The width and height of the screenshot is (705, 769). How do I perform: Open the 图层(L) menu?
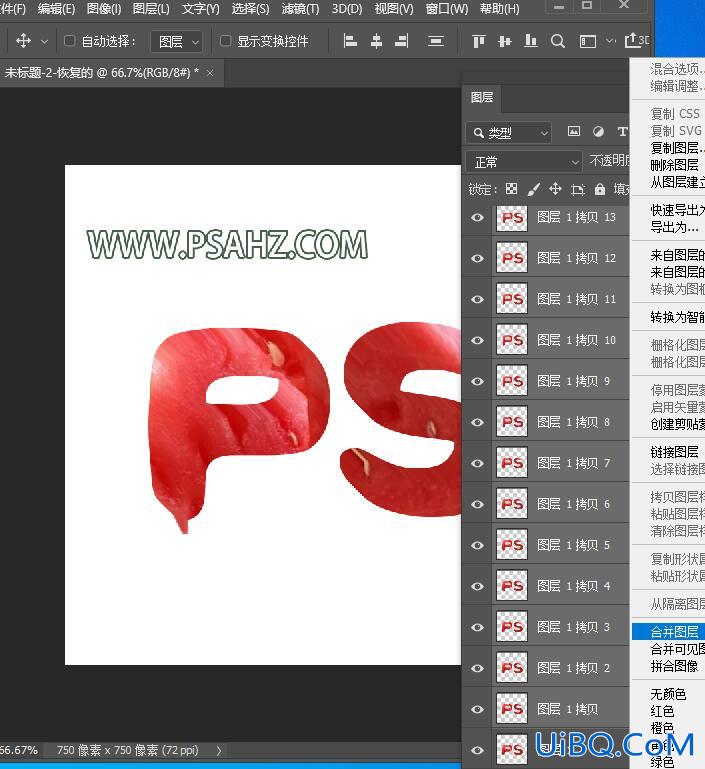pos(151,8)
